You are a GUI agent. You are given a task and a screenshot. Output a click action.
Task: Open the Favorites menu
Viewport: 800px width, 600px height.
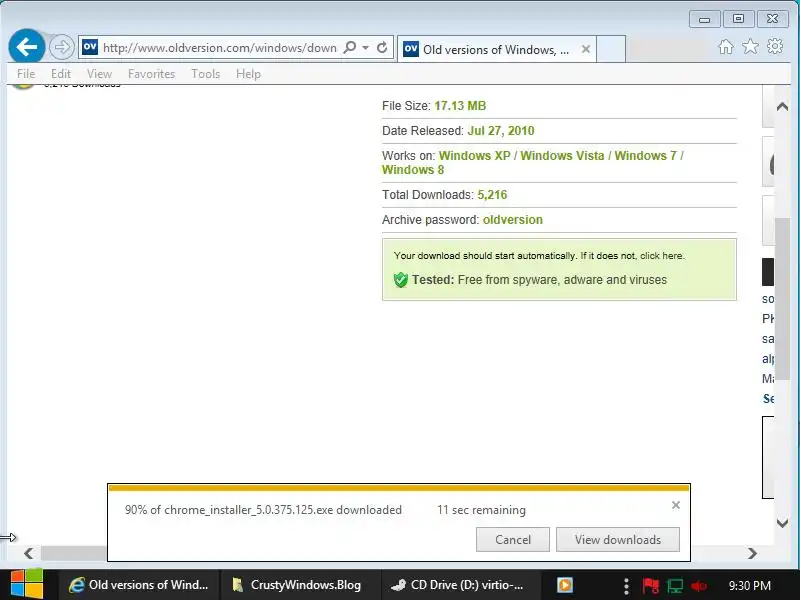pos(152,73)
